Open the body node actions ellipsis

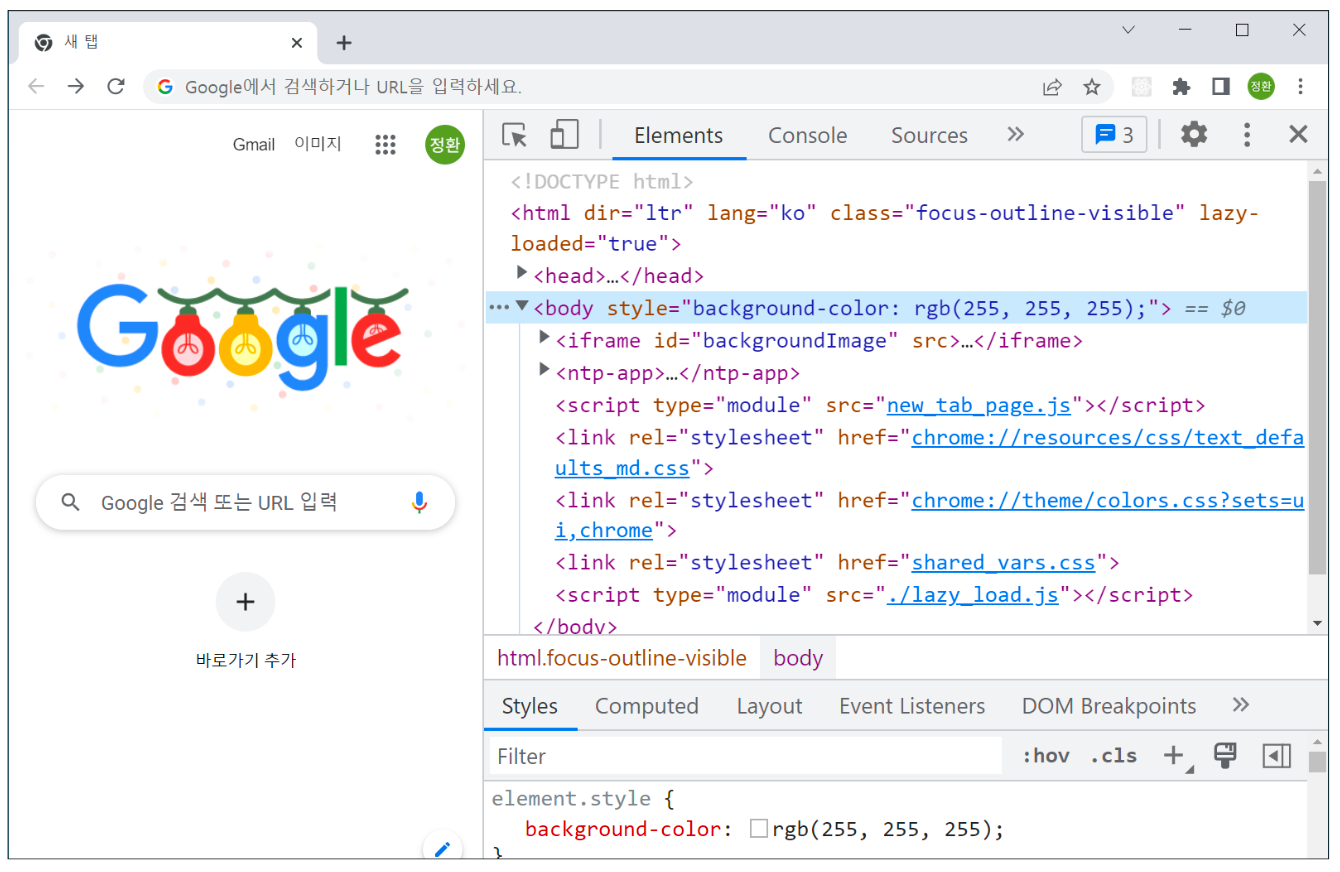498,308
